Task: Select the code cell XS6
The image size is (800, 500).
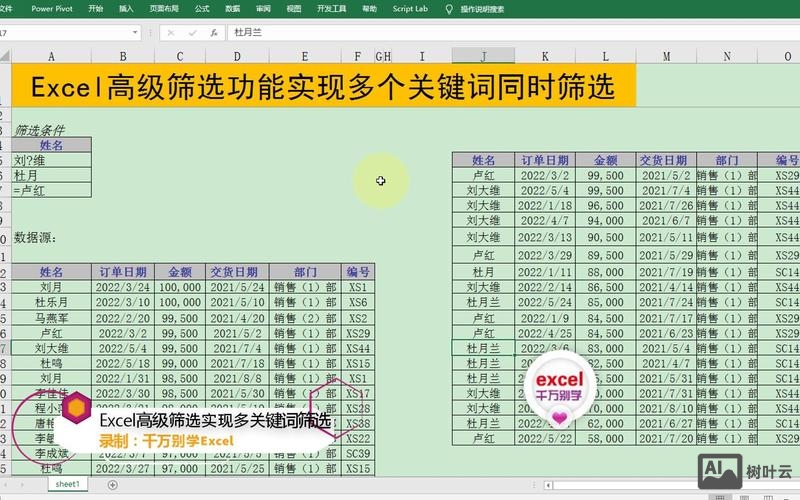Action: tap(358, 303)
